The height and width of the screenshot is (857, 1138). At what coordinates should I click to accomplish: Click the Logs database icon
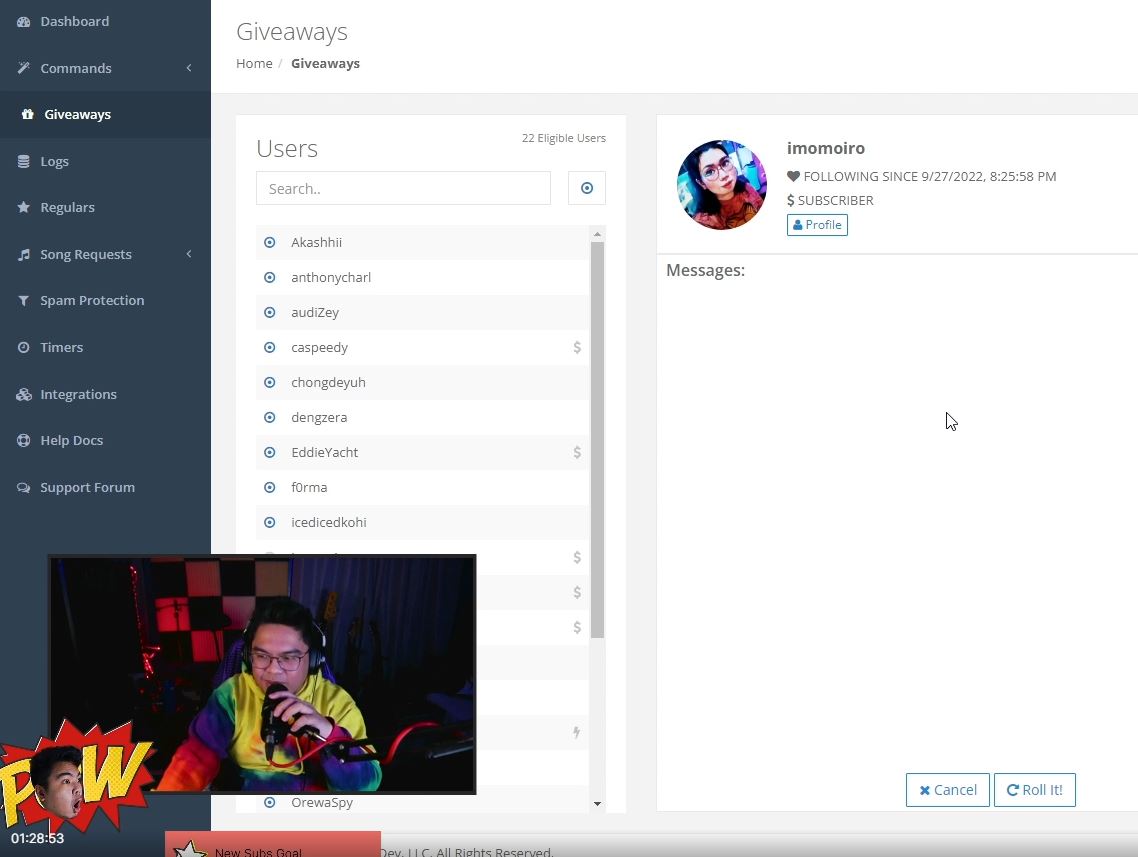point(24,161)
